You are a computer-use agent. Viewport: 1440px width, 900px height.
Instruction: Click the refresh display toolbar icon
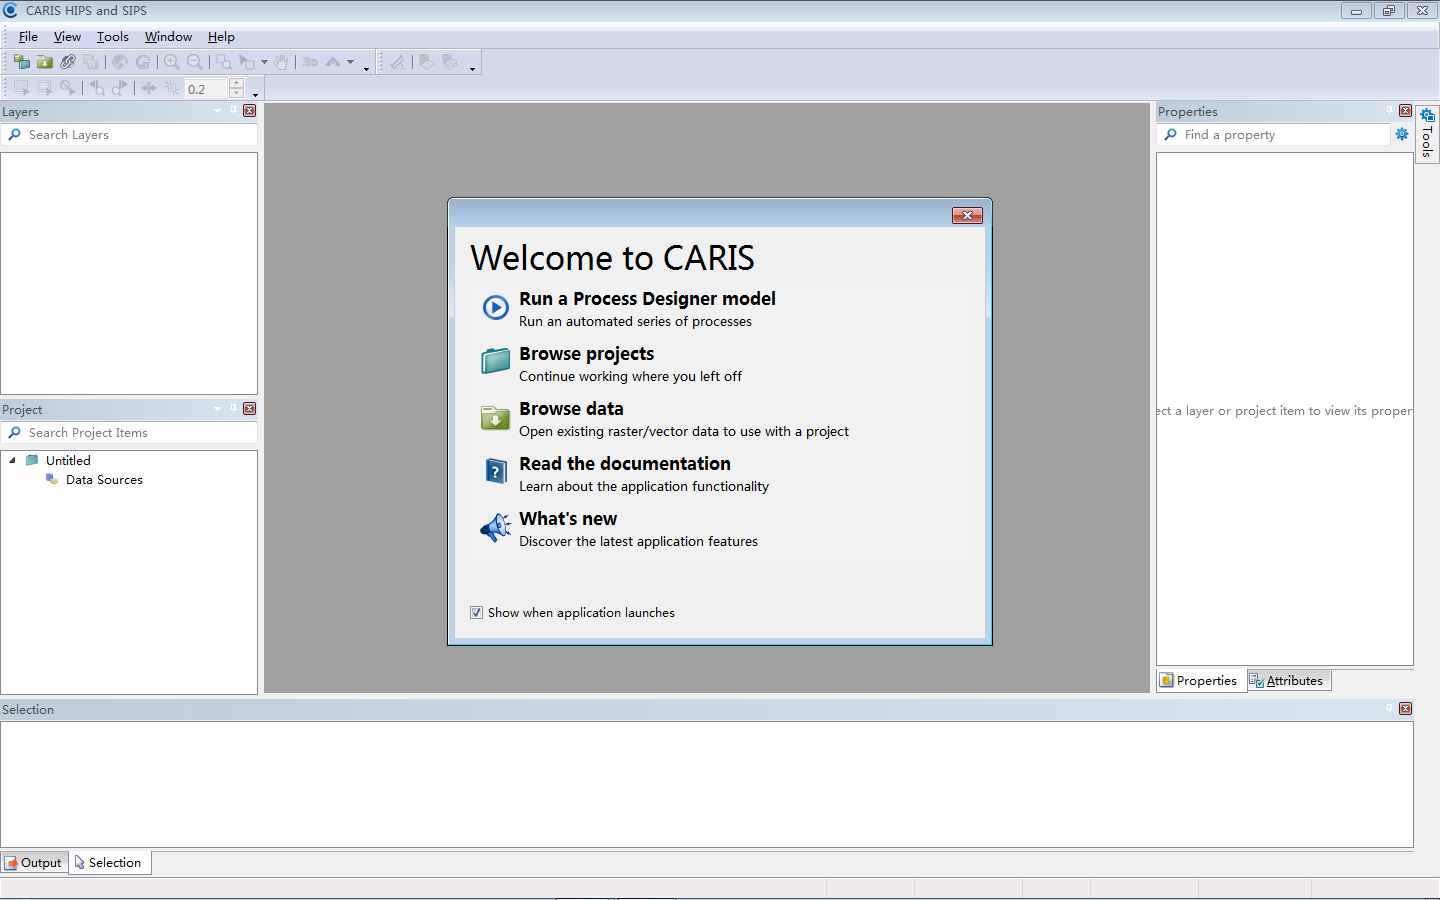click(x=143, y=62)
